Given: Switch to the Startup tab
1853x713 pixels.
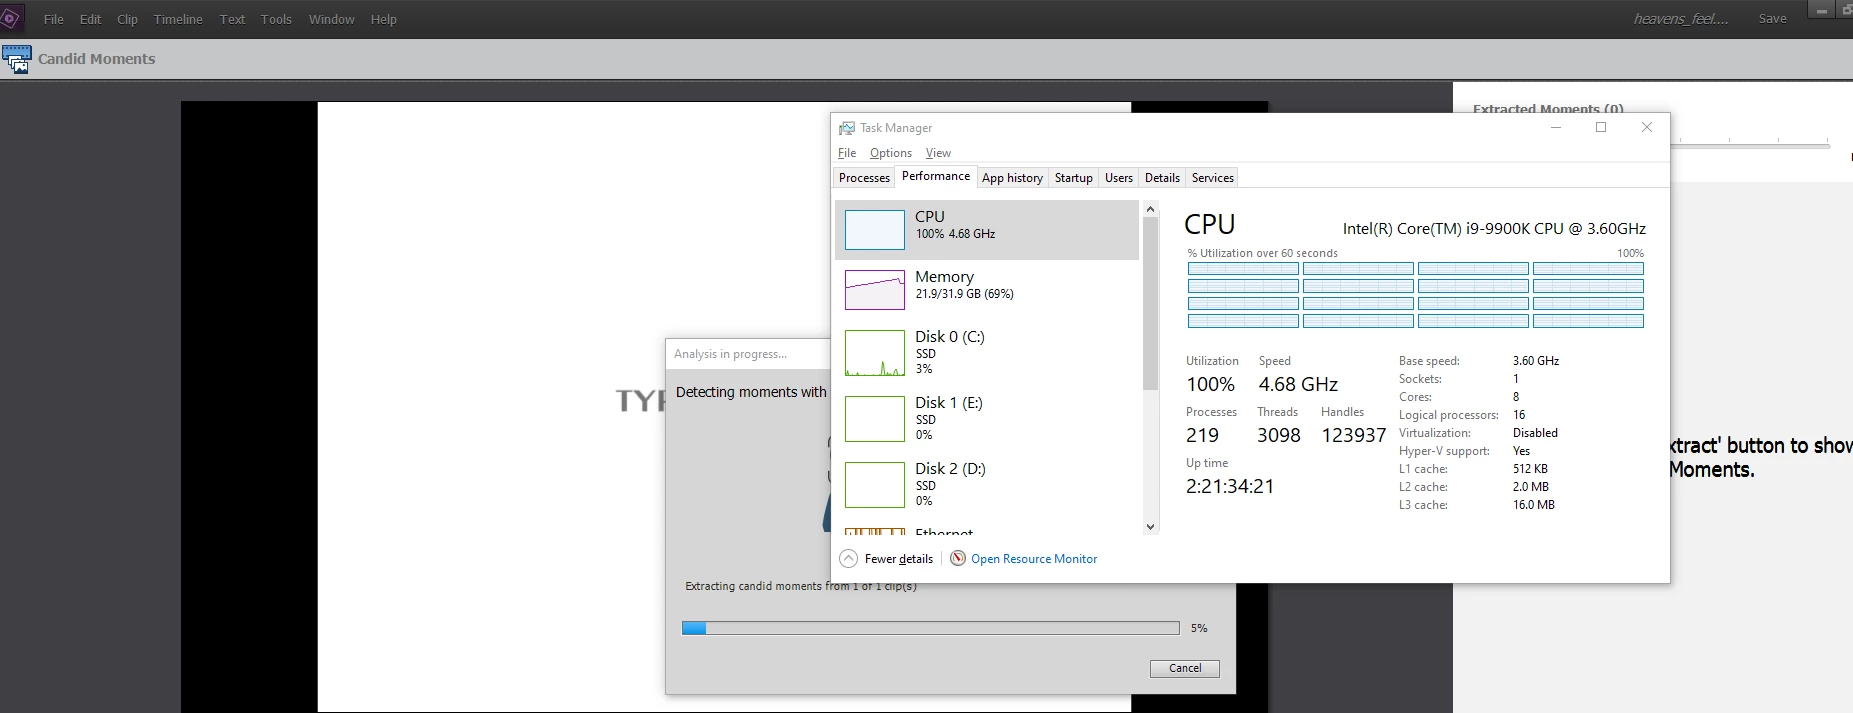Looking at the screenshot, I should (x=1074, y=178).
